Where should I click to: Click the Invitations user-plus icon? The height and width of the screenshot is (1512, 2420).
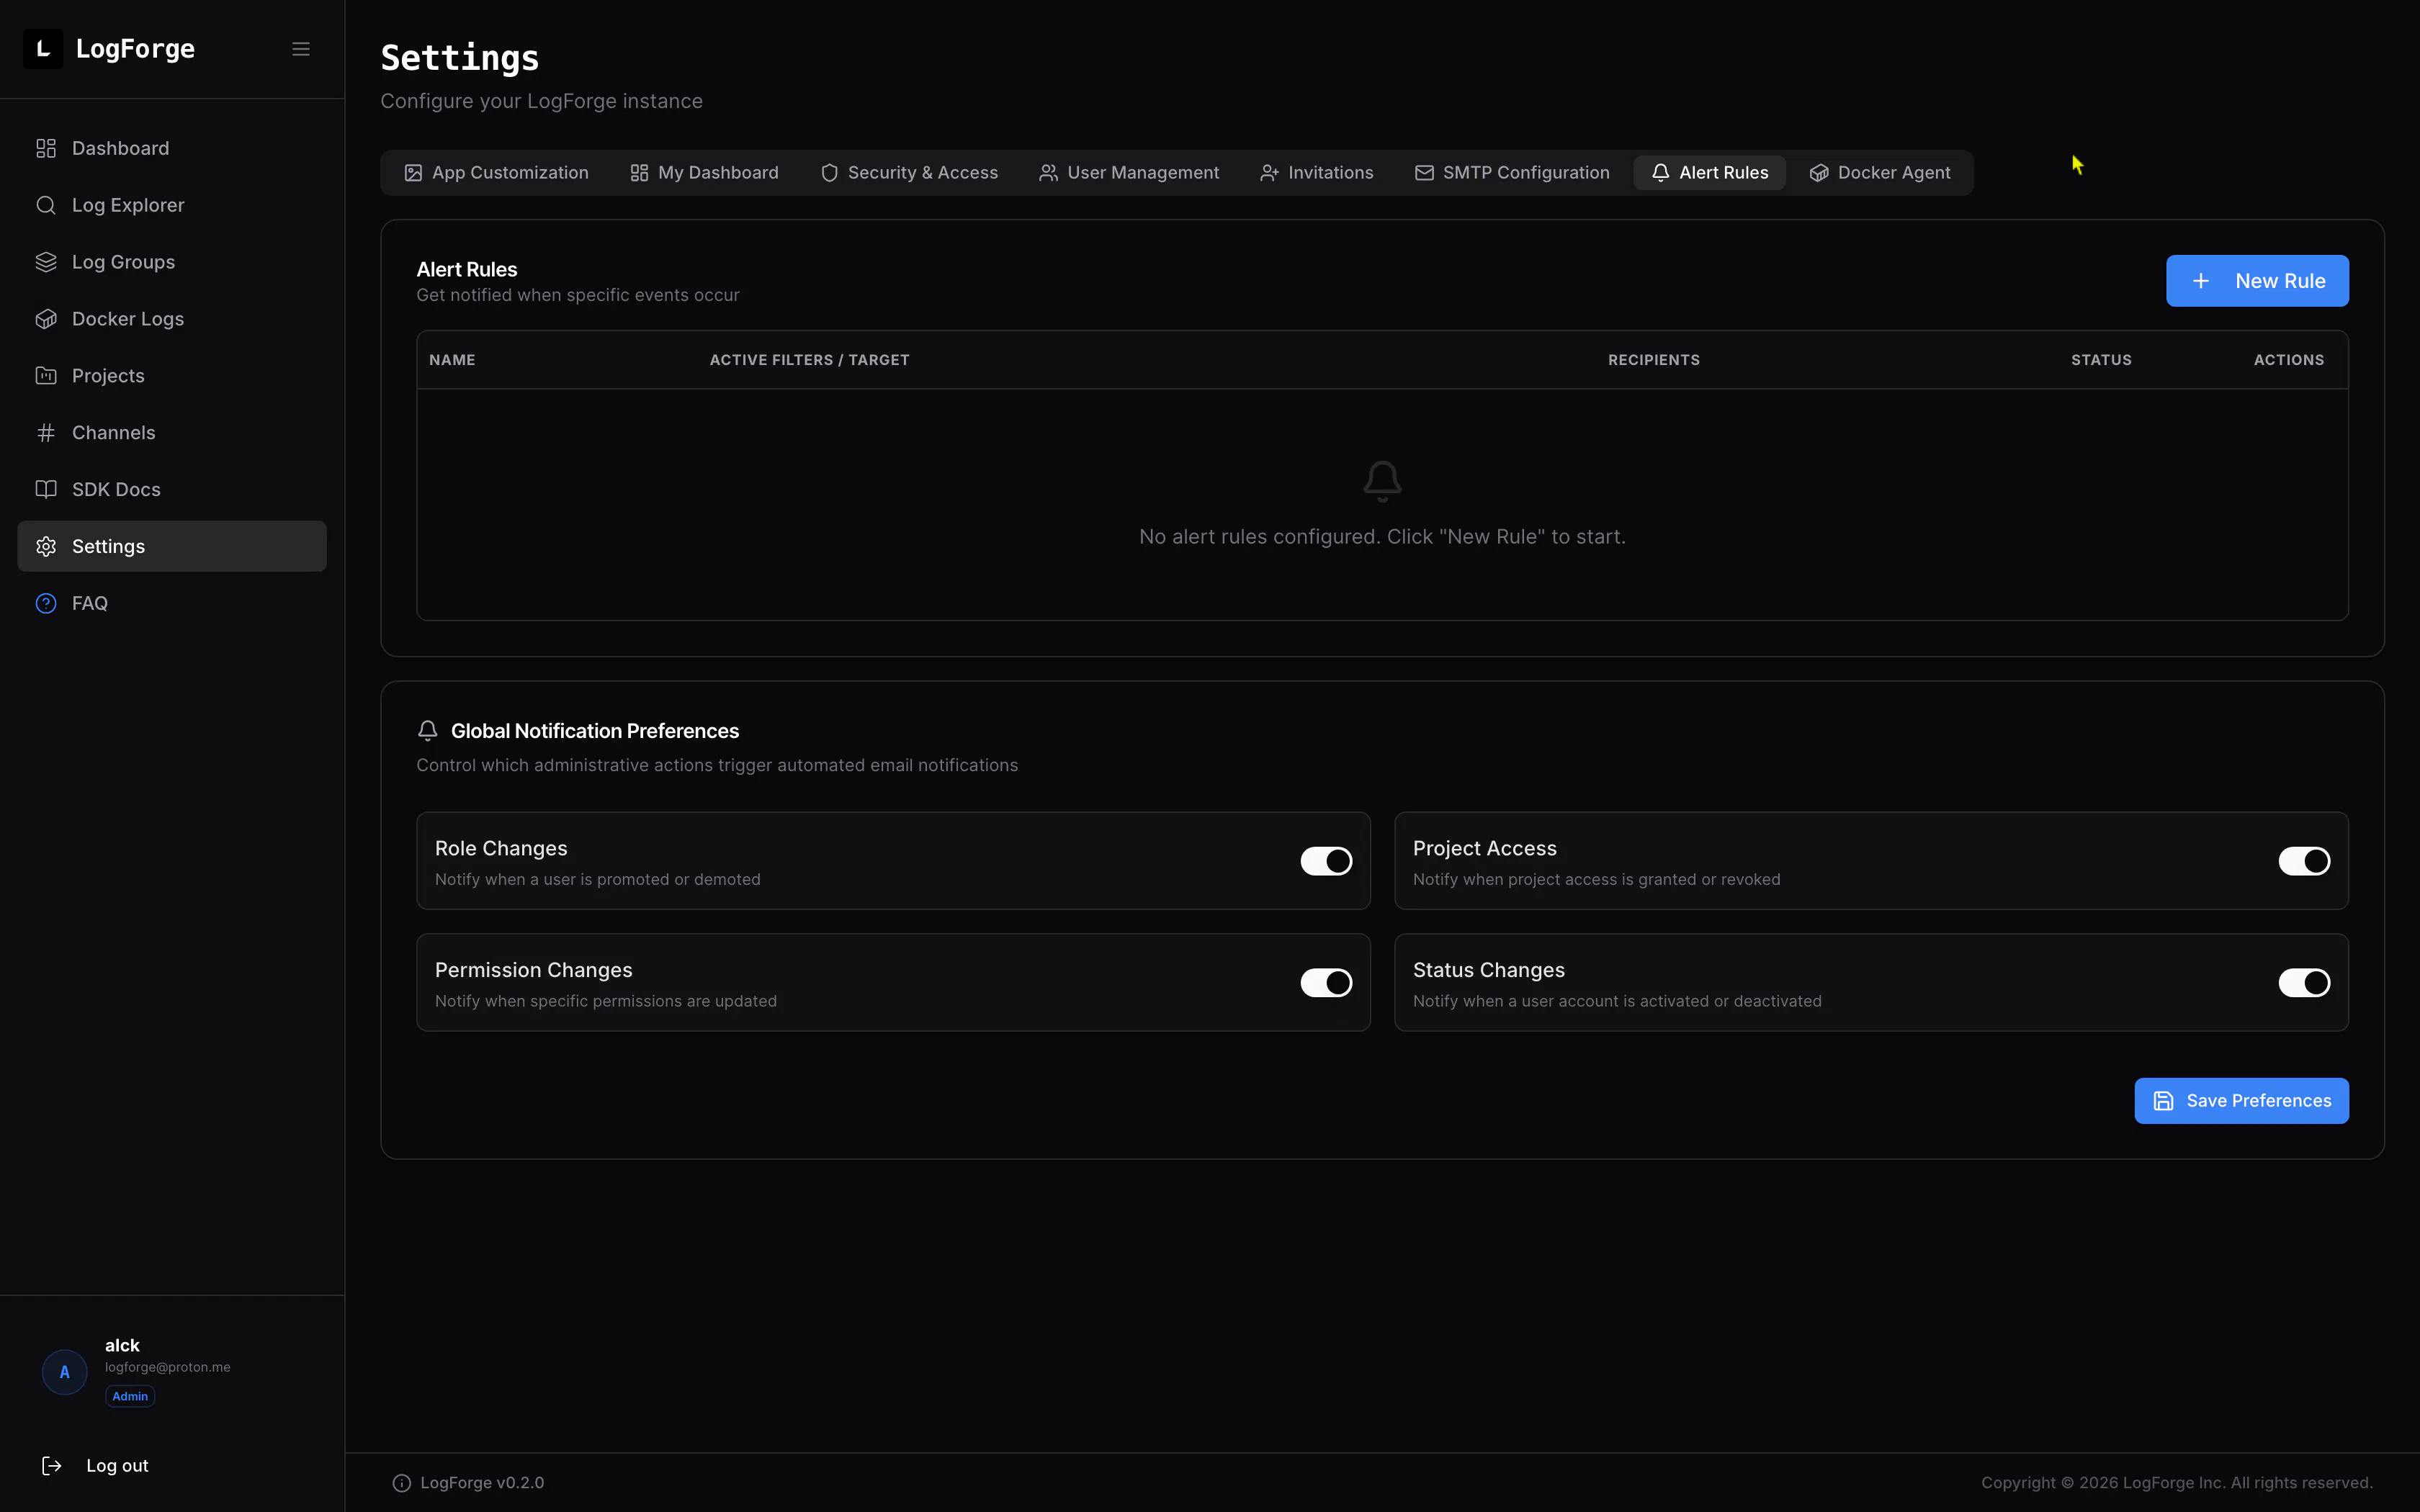point(1269,173)
